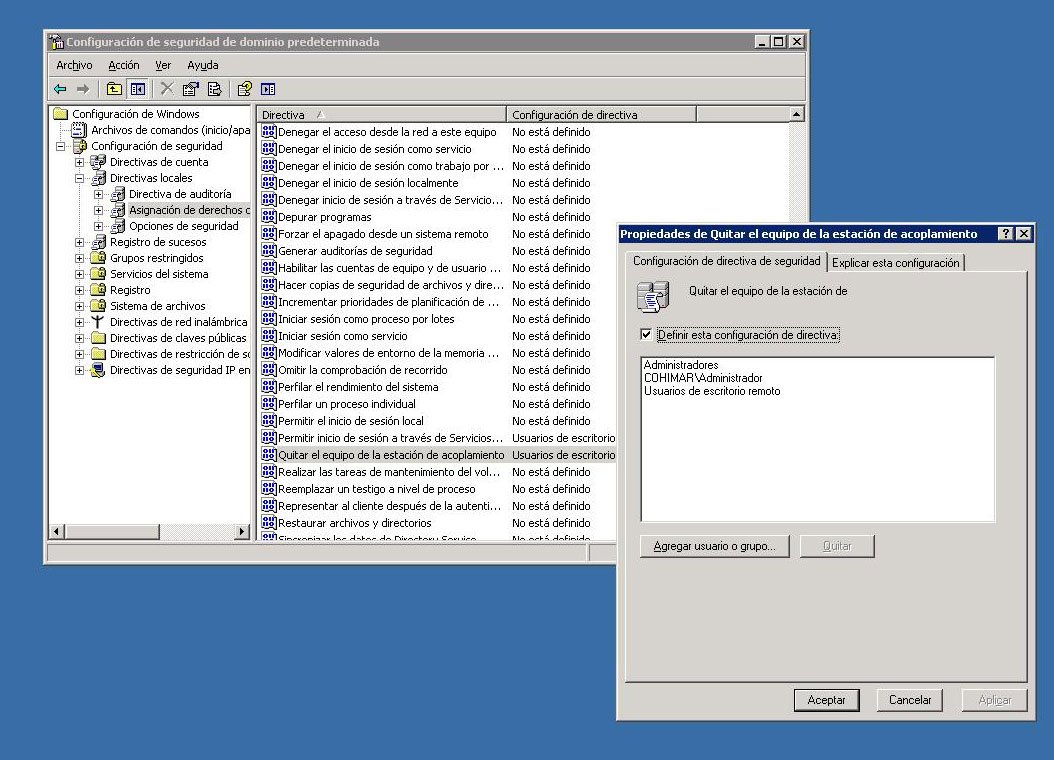Expand the Servicios del sistema node
Viewport: 1054px width, 760px height.
point(79,274)
